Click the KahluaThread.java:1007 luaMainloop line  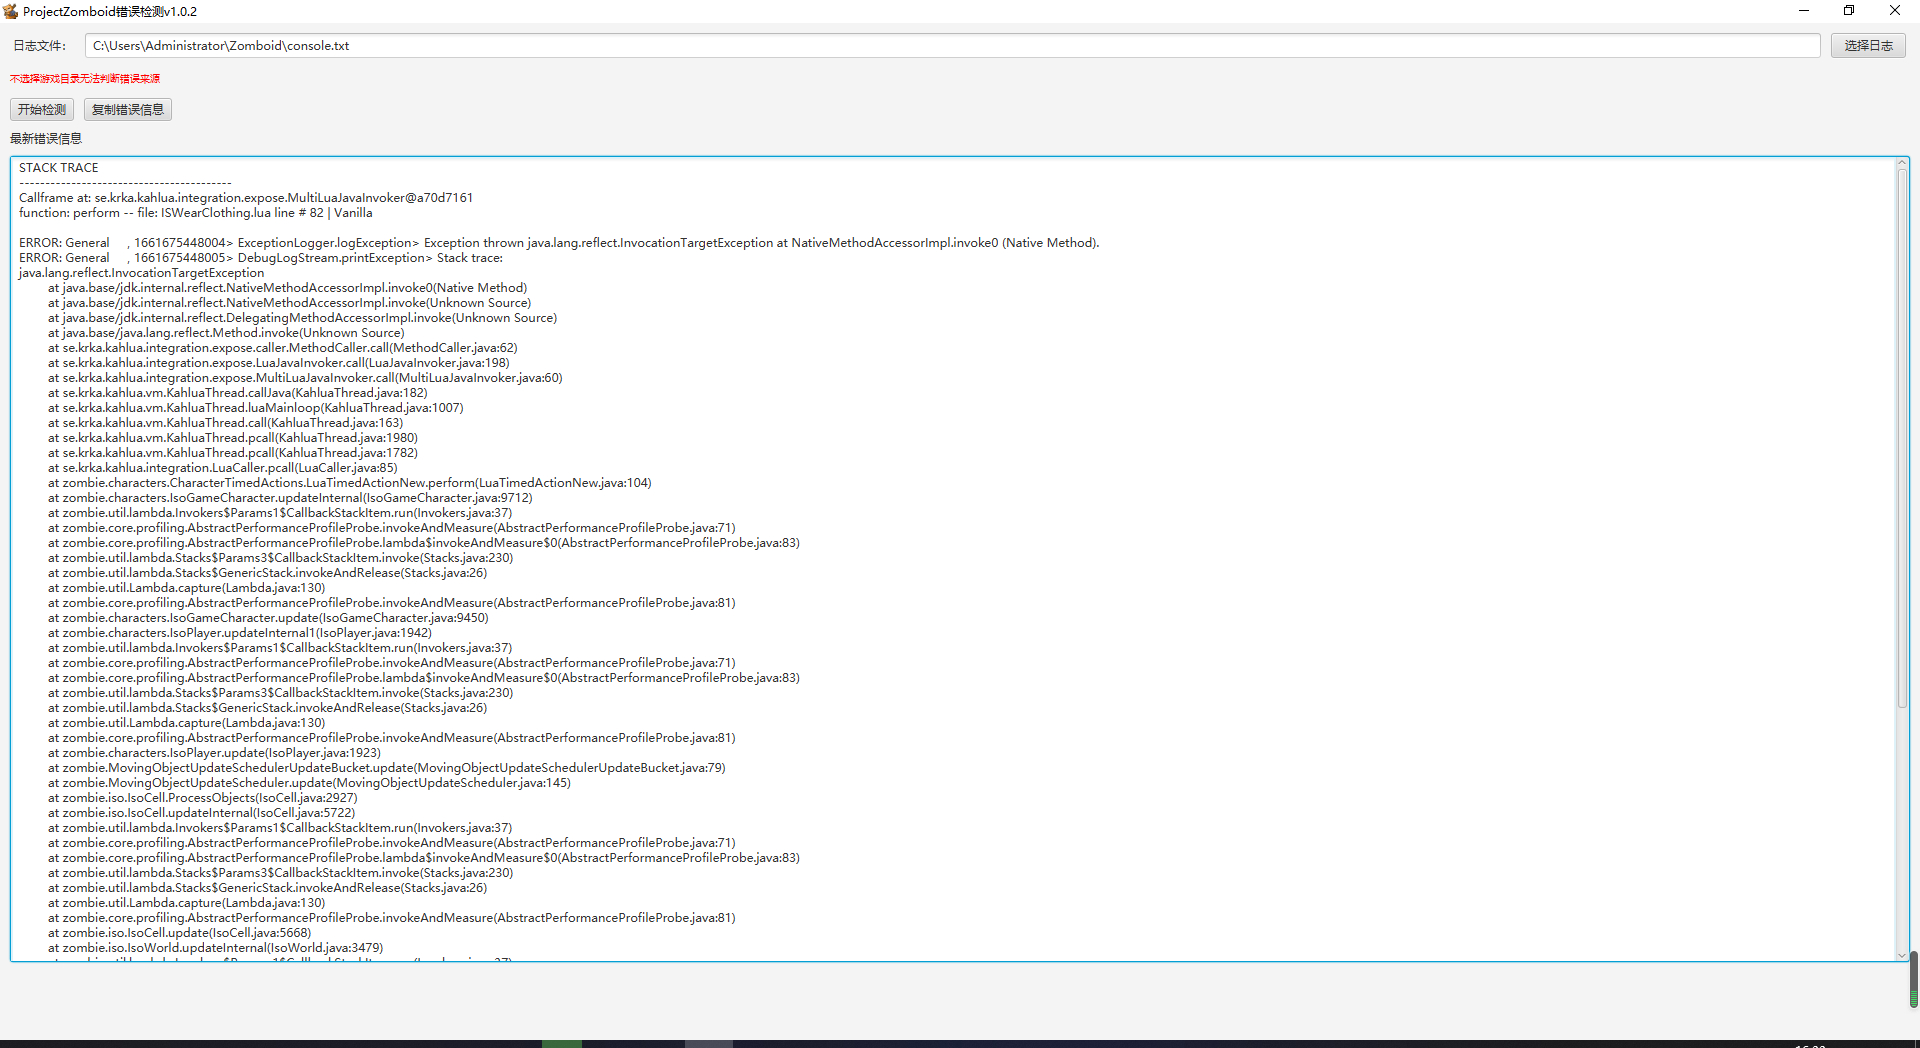click(x=256, y=408)
